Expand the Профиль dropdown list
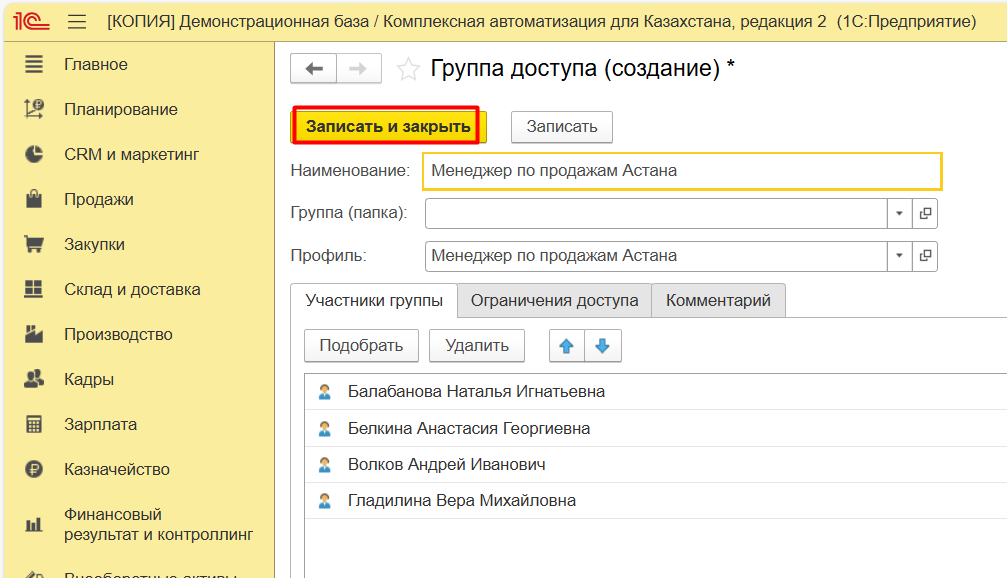The width and height of the screenshot is (1007, 578). [899, 256]
